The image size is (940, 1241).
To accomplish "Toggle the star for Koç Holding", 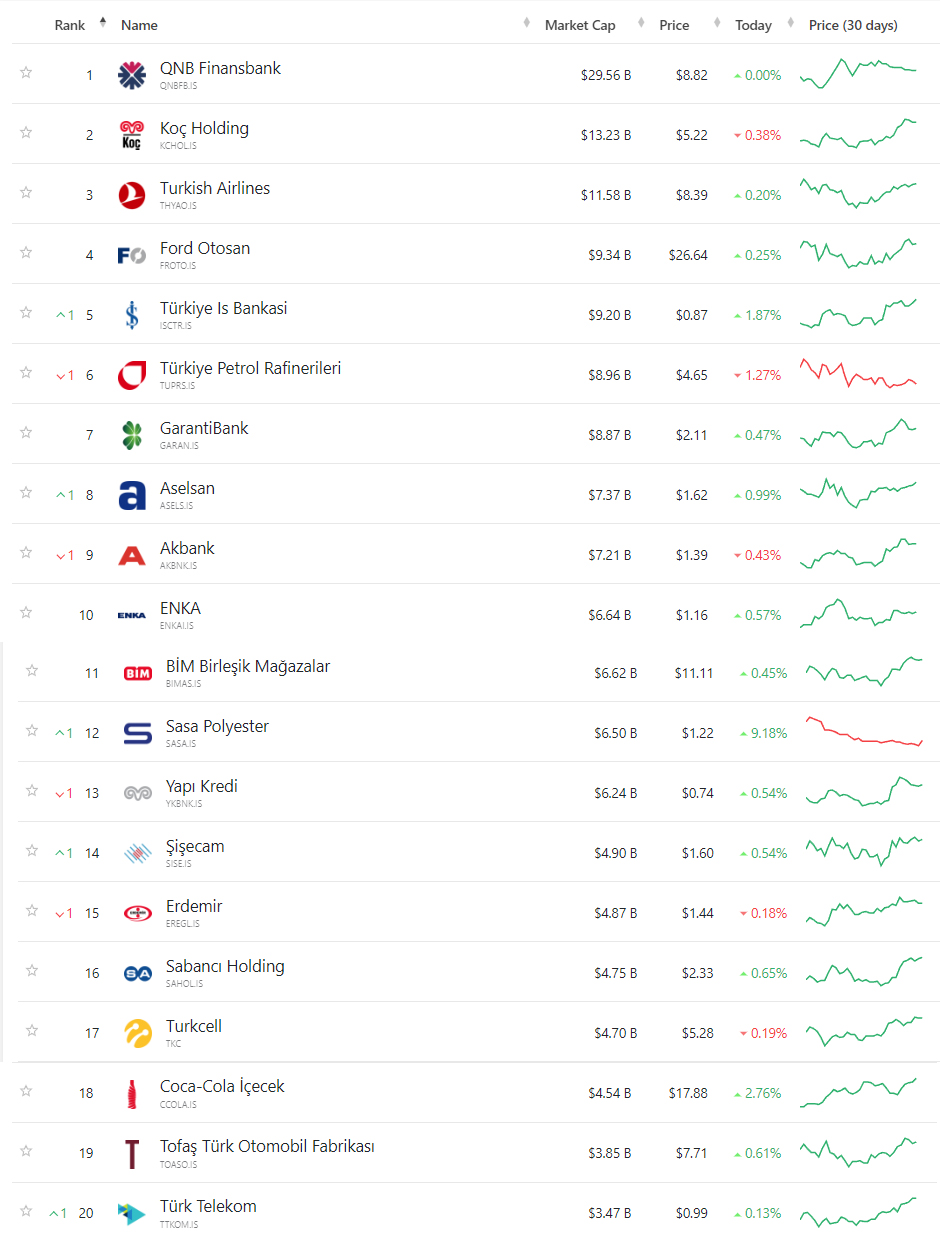I will coord(26,132).
